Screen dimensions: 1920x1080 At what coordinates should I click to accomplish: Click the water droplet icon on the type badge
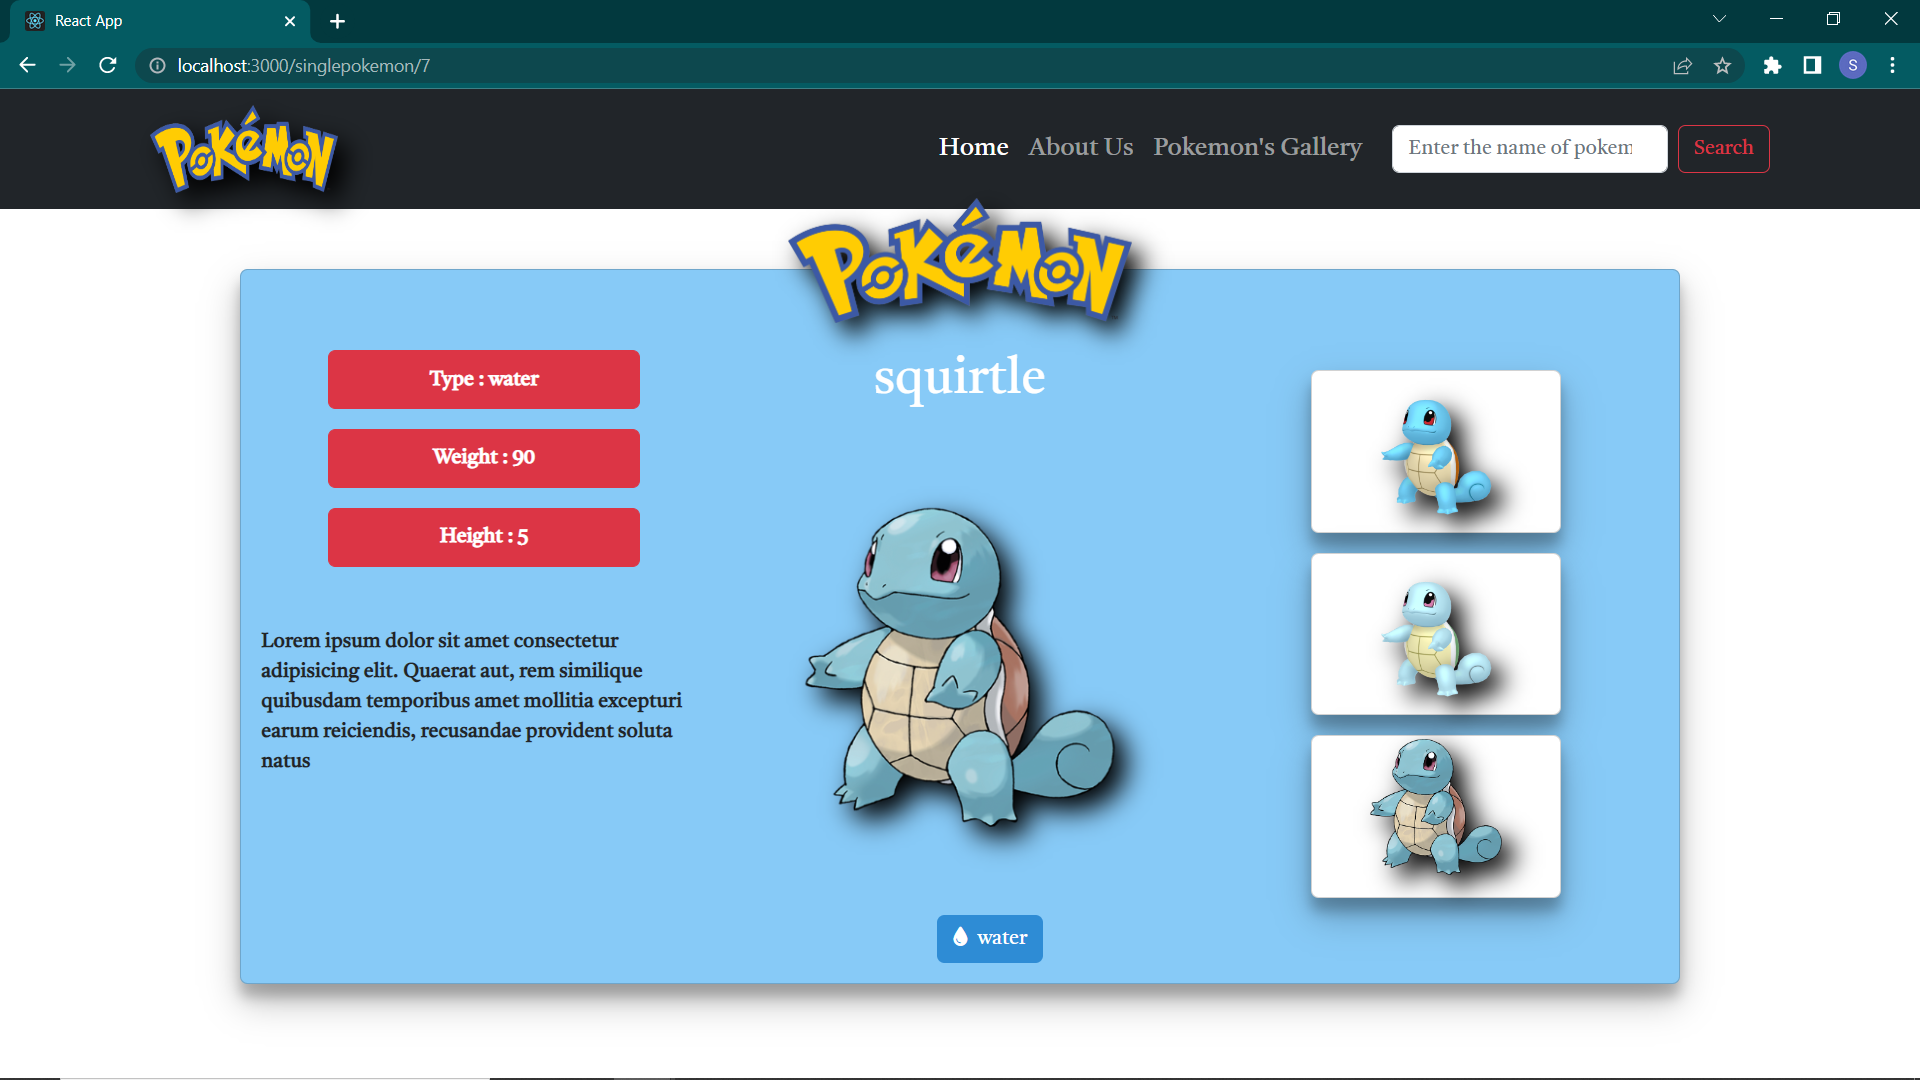961,937
